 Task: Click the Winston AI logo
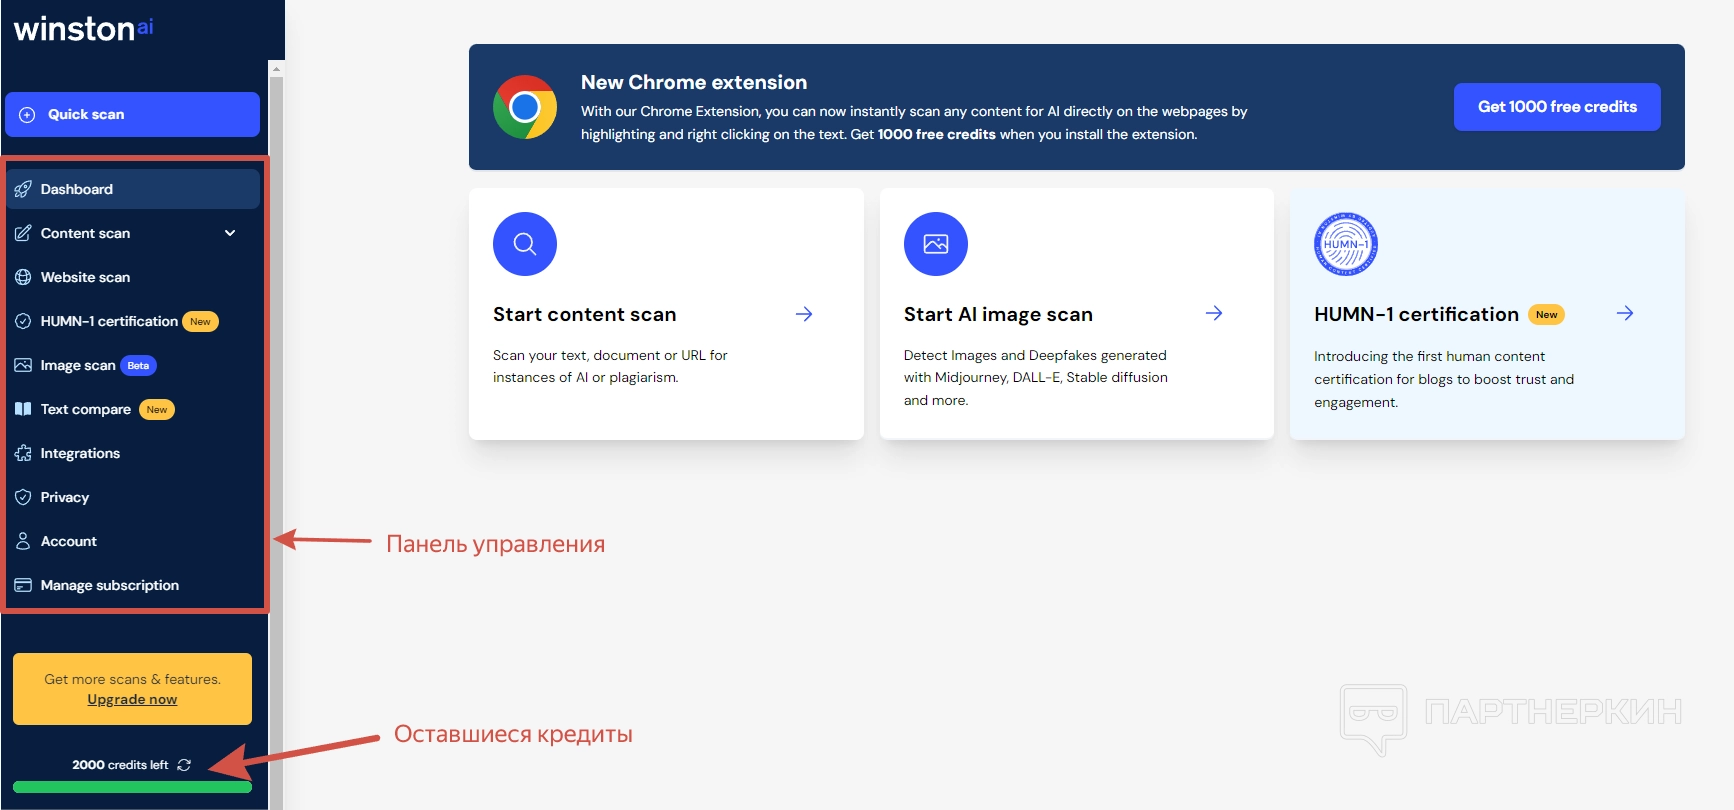click(83, 29)
